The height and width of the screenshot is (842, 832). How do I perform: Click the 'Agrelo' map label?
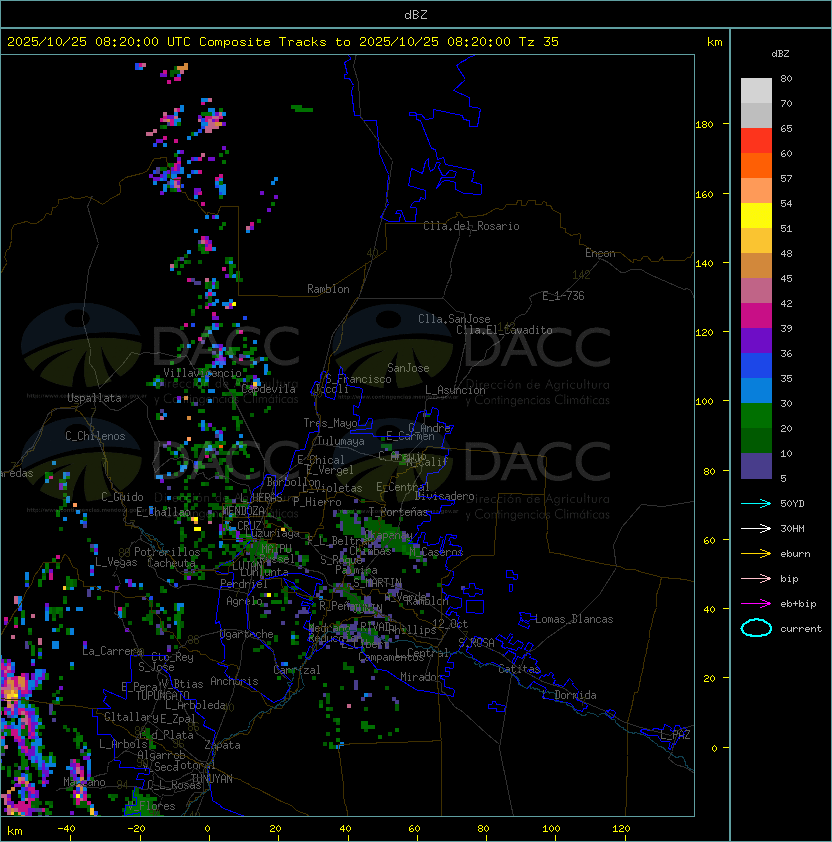coord(244,601)
